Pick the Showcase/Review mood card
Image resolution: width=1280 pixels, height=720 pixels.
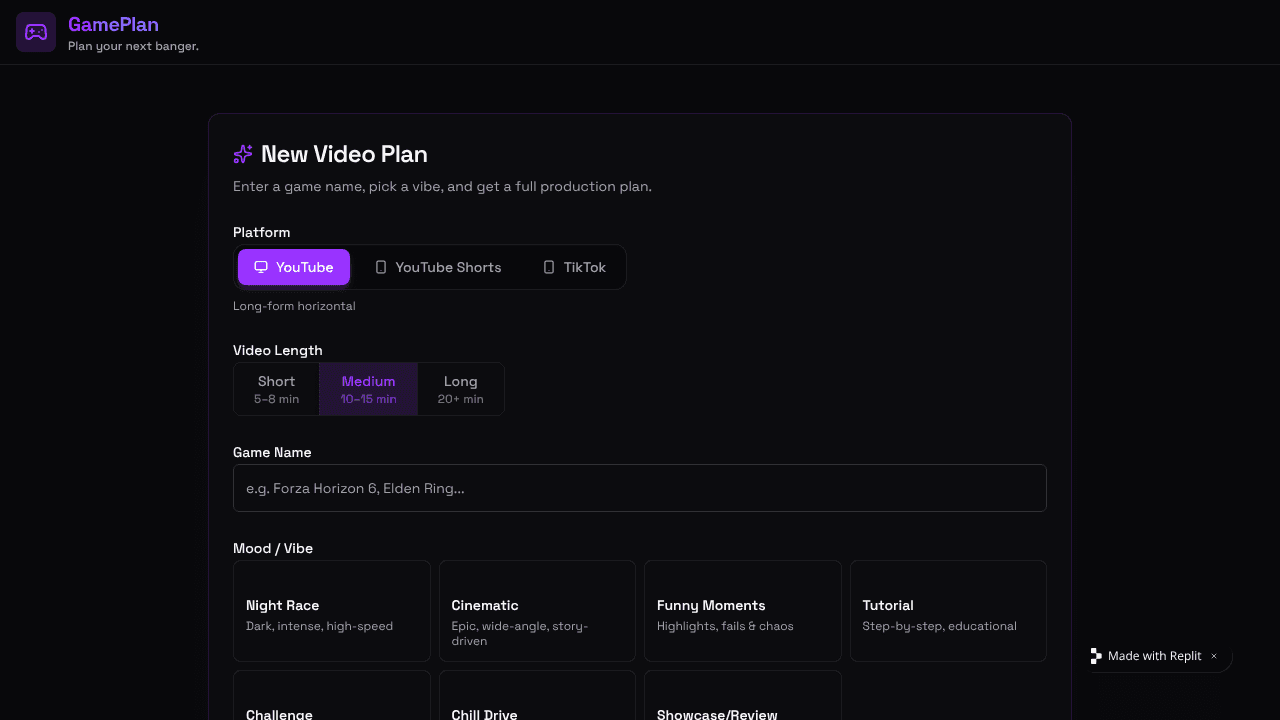click(743, 696)
